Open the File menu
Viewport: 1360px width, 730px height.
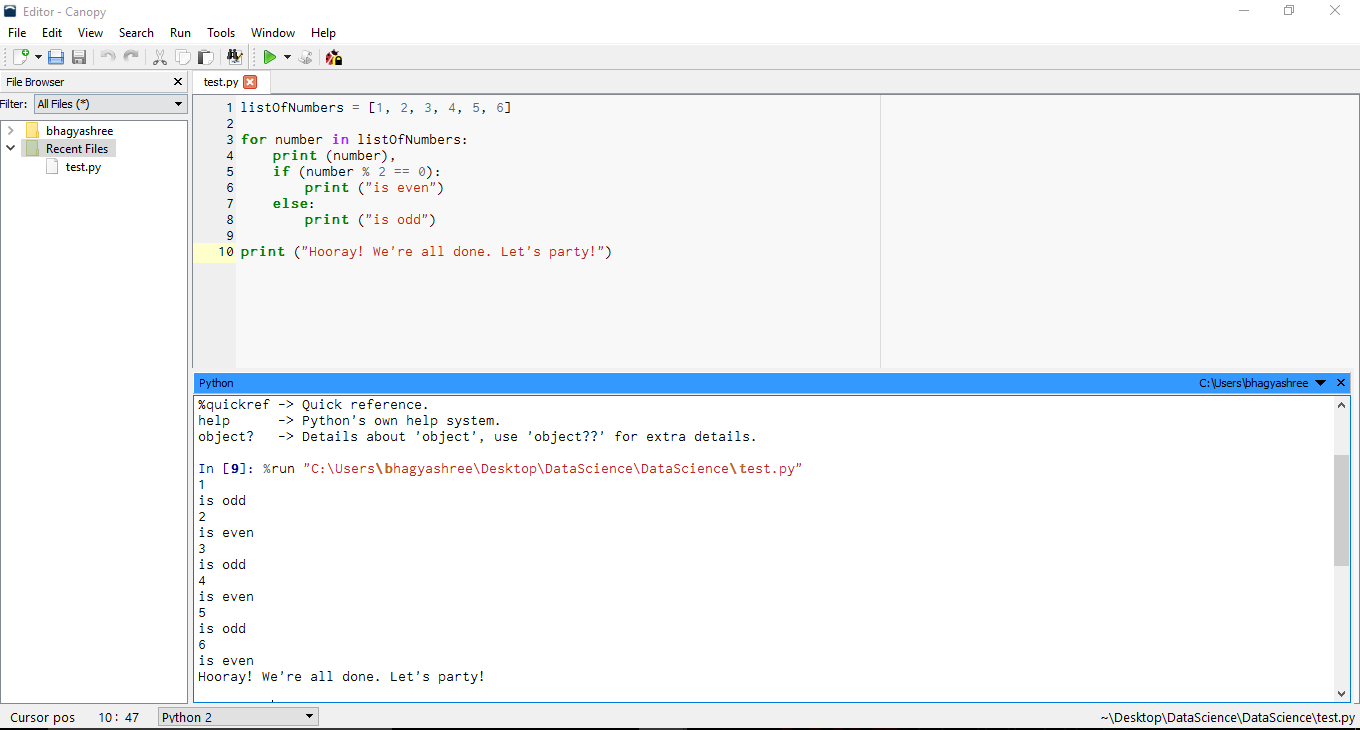(x=17, y=33)
